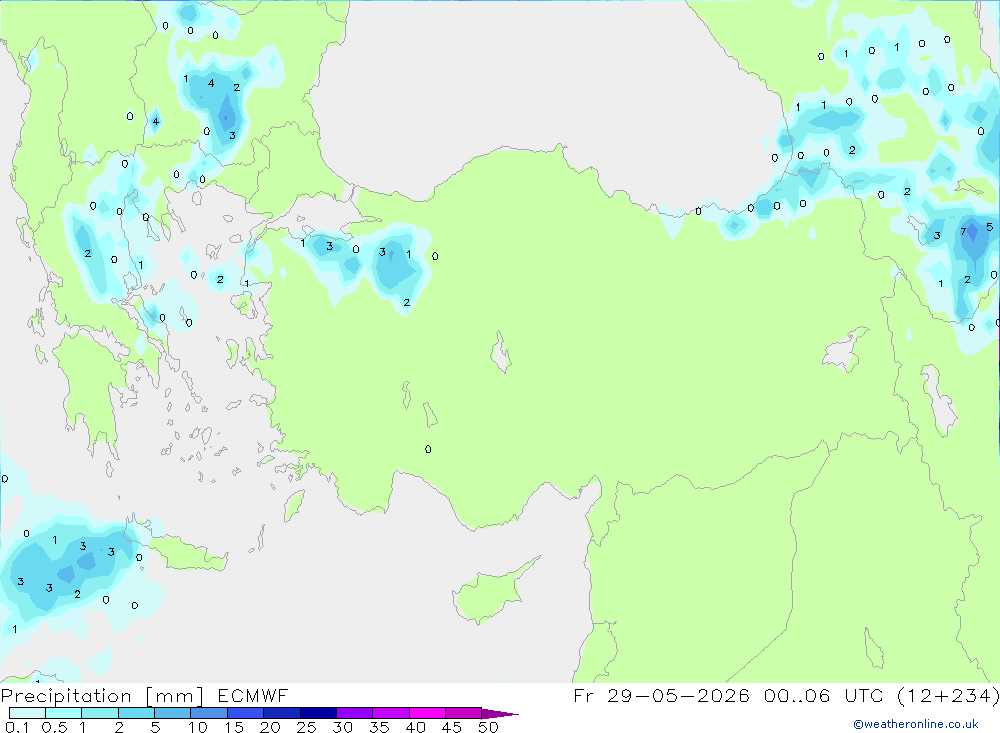The height and width of the screenshot is (733, 1000).
Task: Click the 15–20 mm royal blue swatch
Action: (x=245, y=713)
